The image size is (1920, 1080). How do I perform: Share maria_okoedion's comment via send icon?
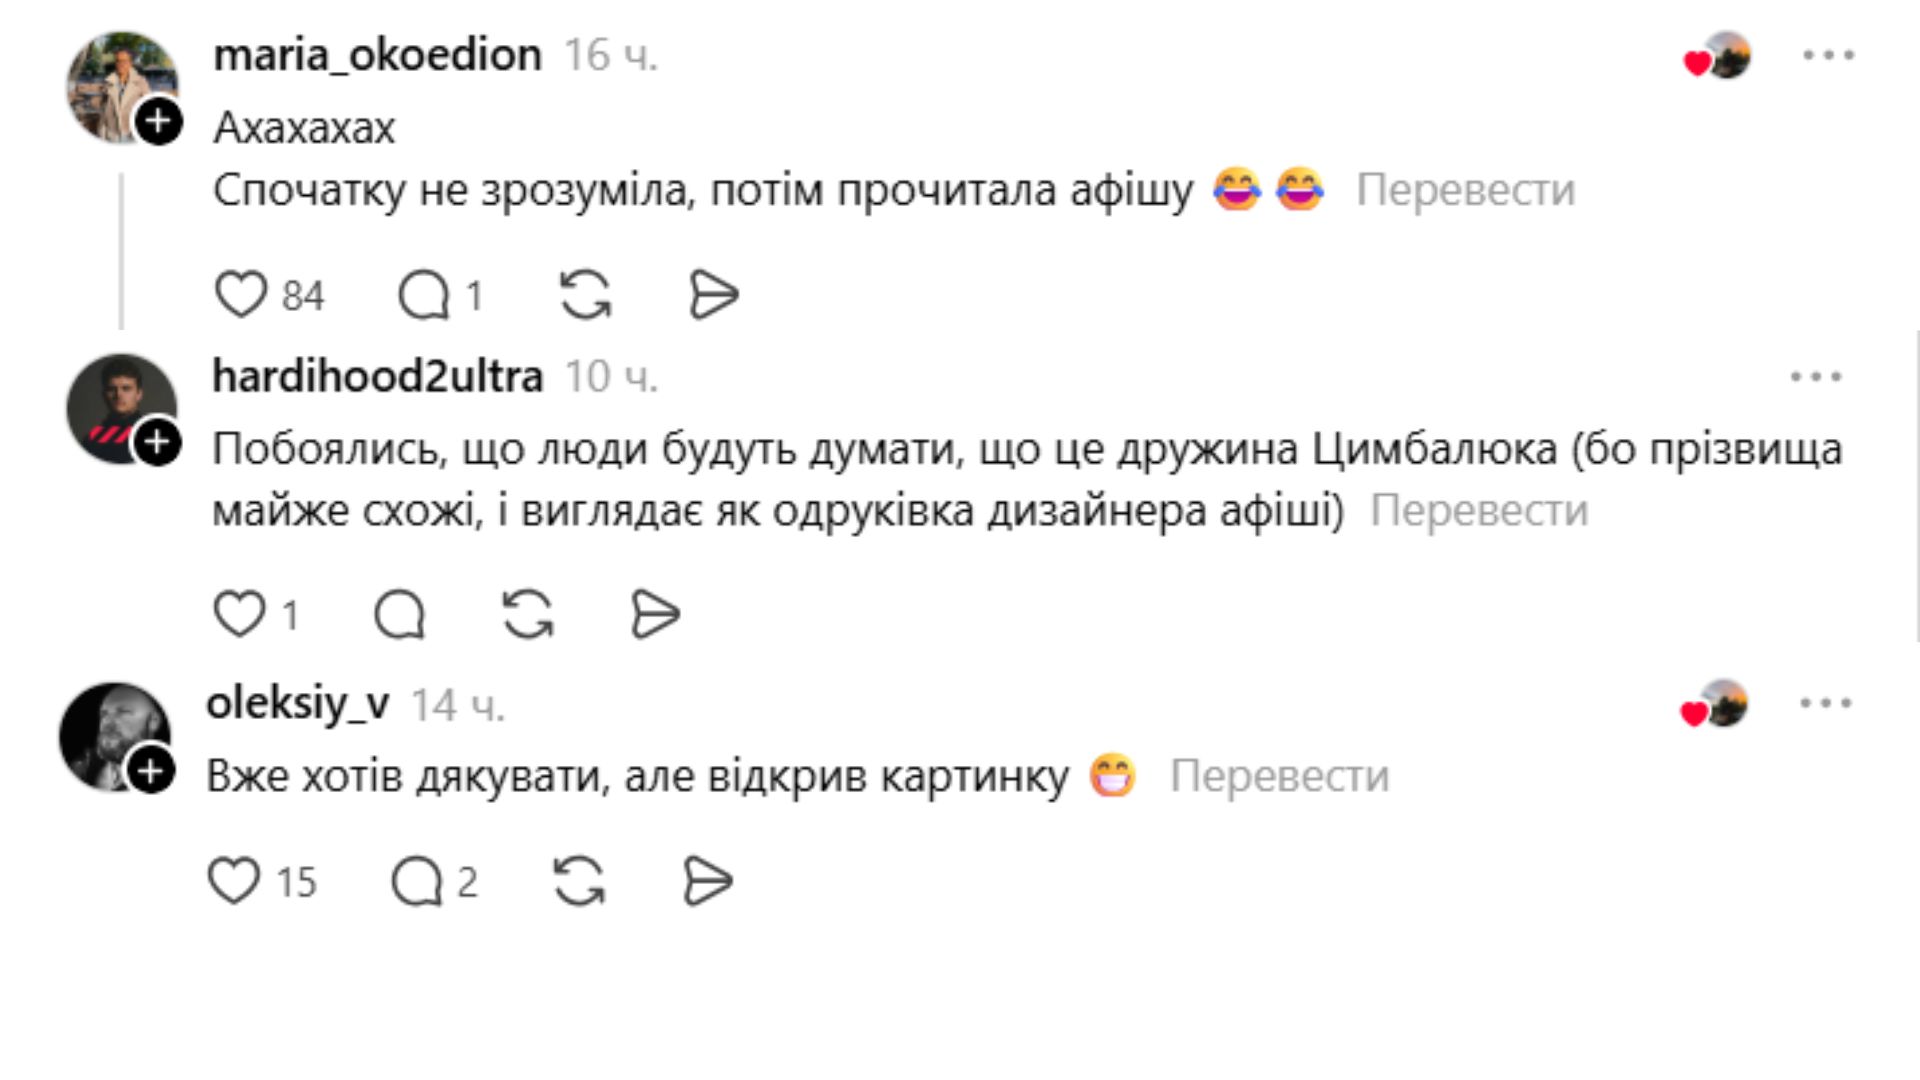(714, 295)
